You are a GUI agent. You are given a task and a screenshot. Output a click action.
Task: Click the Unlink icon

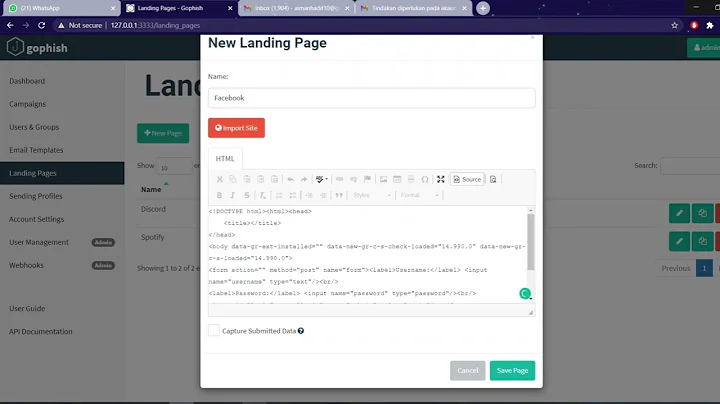point(353,180)
